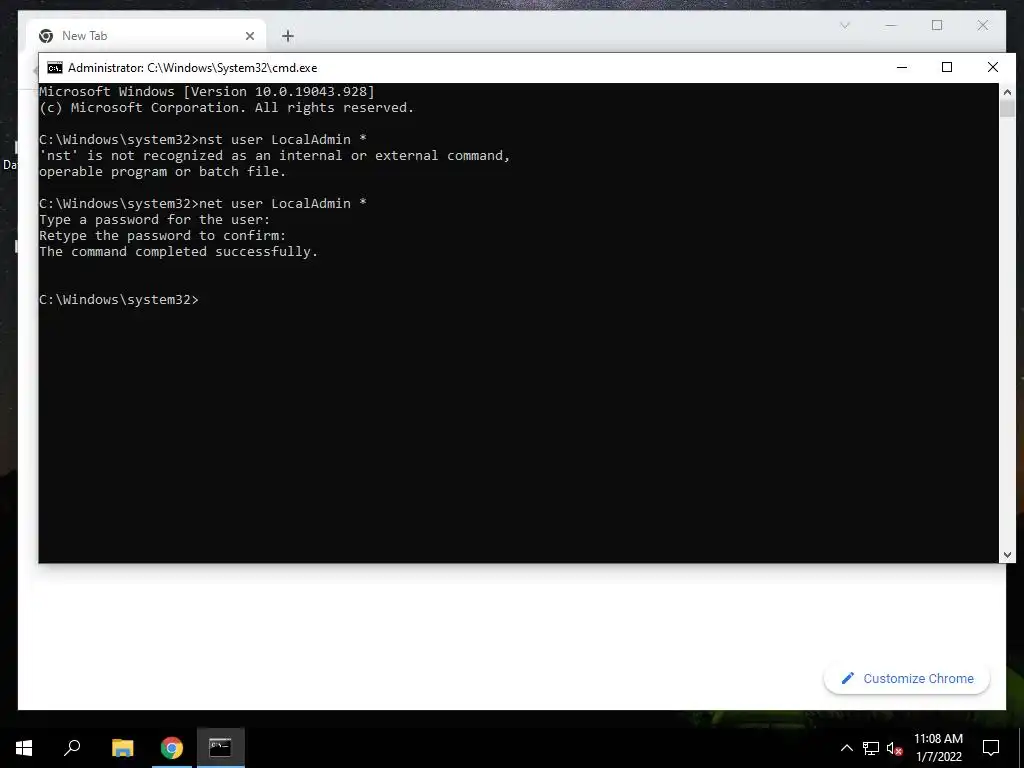Launch File Explorer from taskbar

coord(122,747)
